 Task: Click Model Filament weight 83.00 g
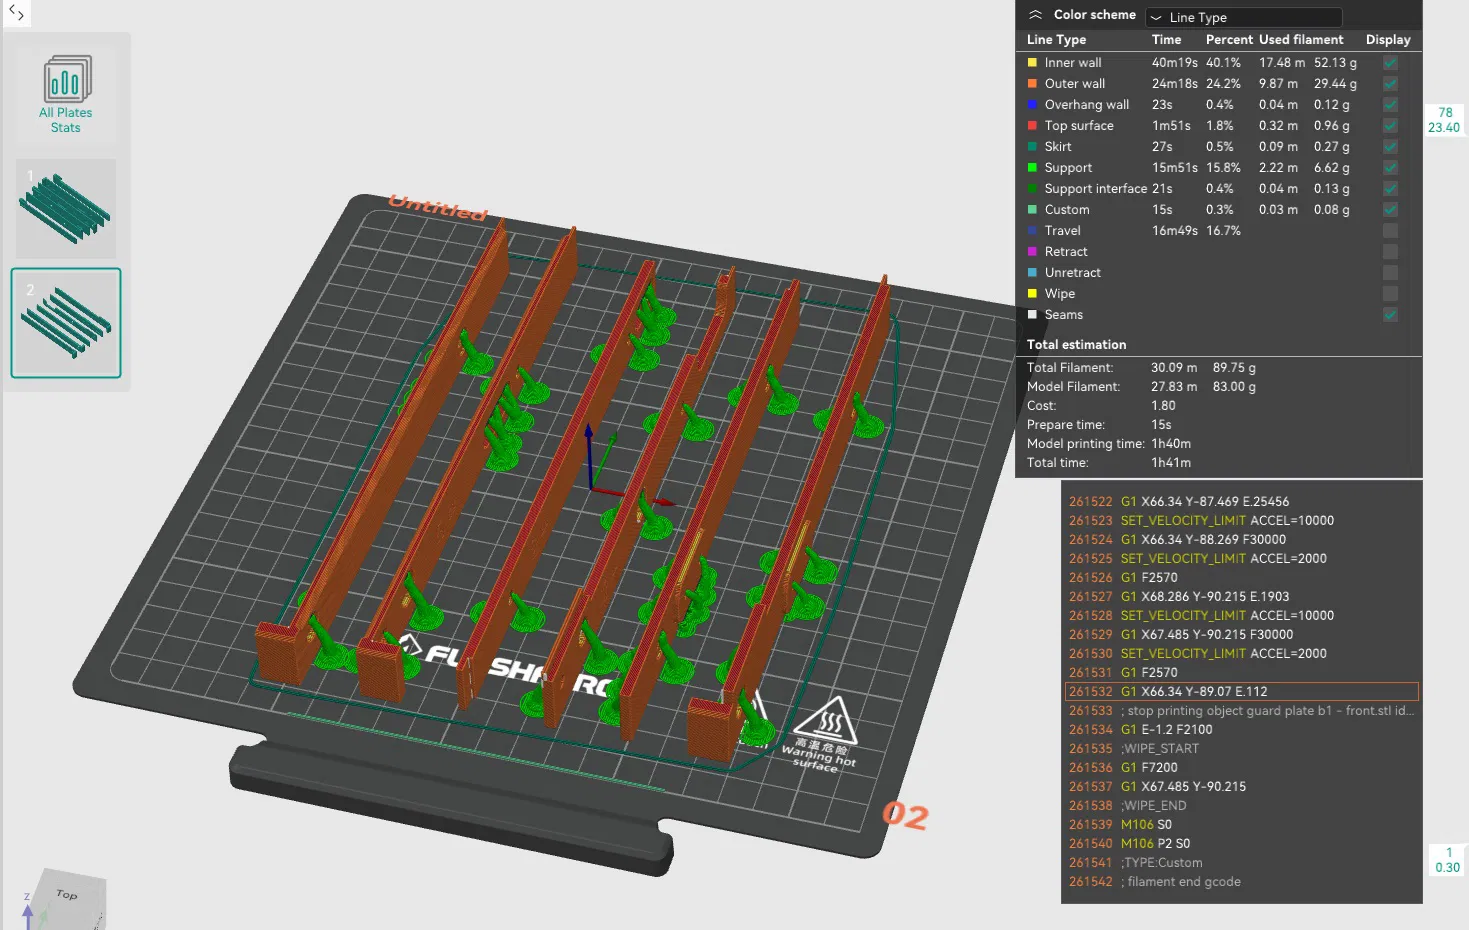click(x=1234, y=387)
